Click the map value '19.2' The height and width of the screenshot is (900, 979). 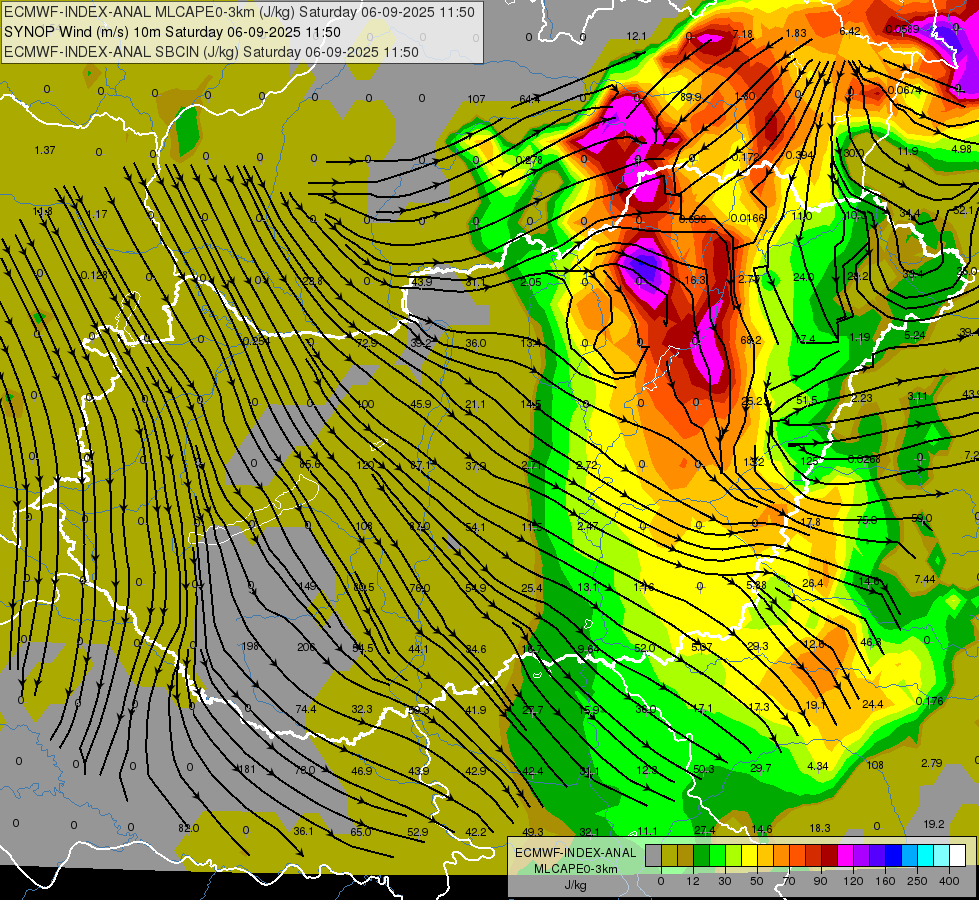coord(933,824)
